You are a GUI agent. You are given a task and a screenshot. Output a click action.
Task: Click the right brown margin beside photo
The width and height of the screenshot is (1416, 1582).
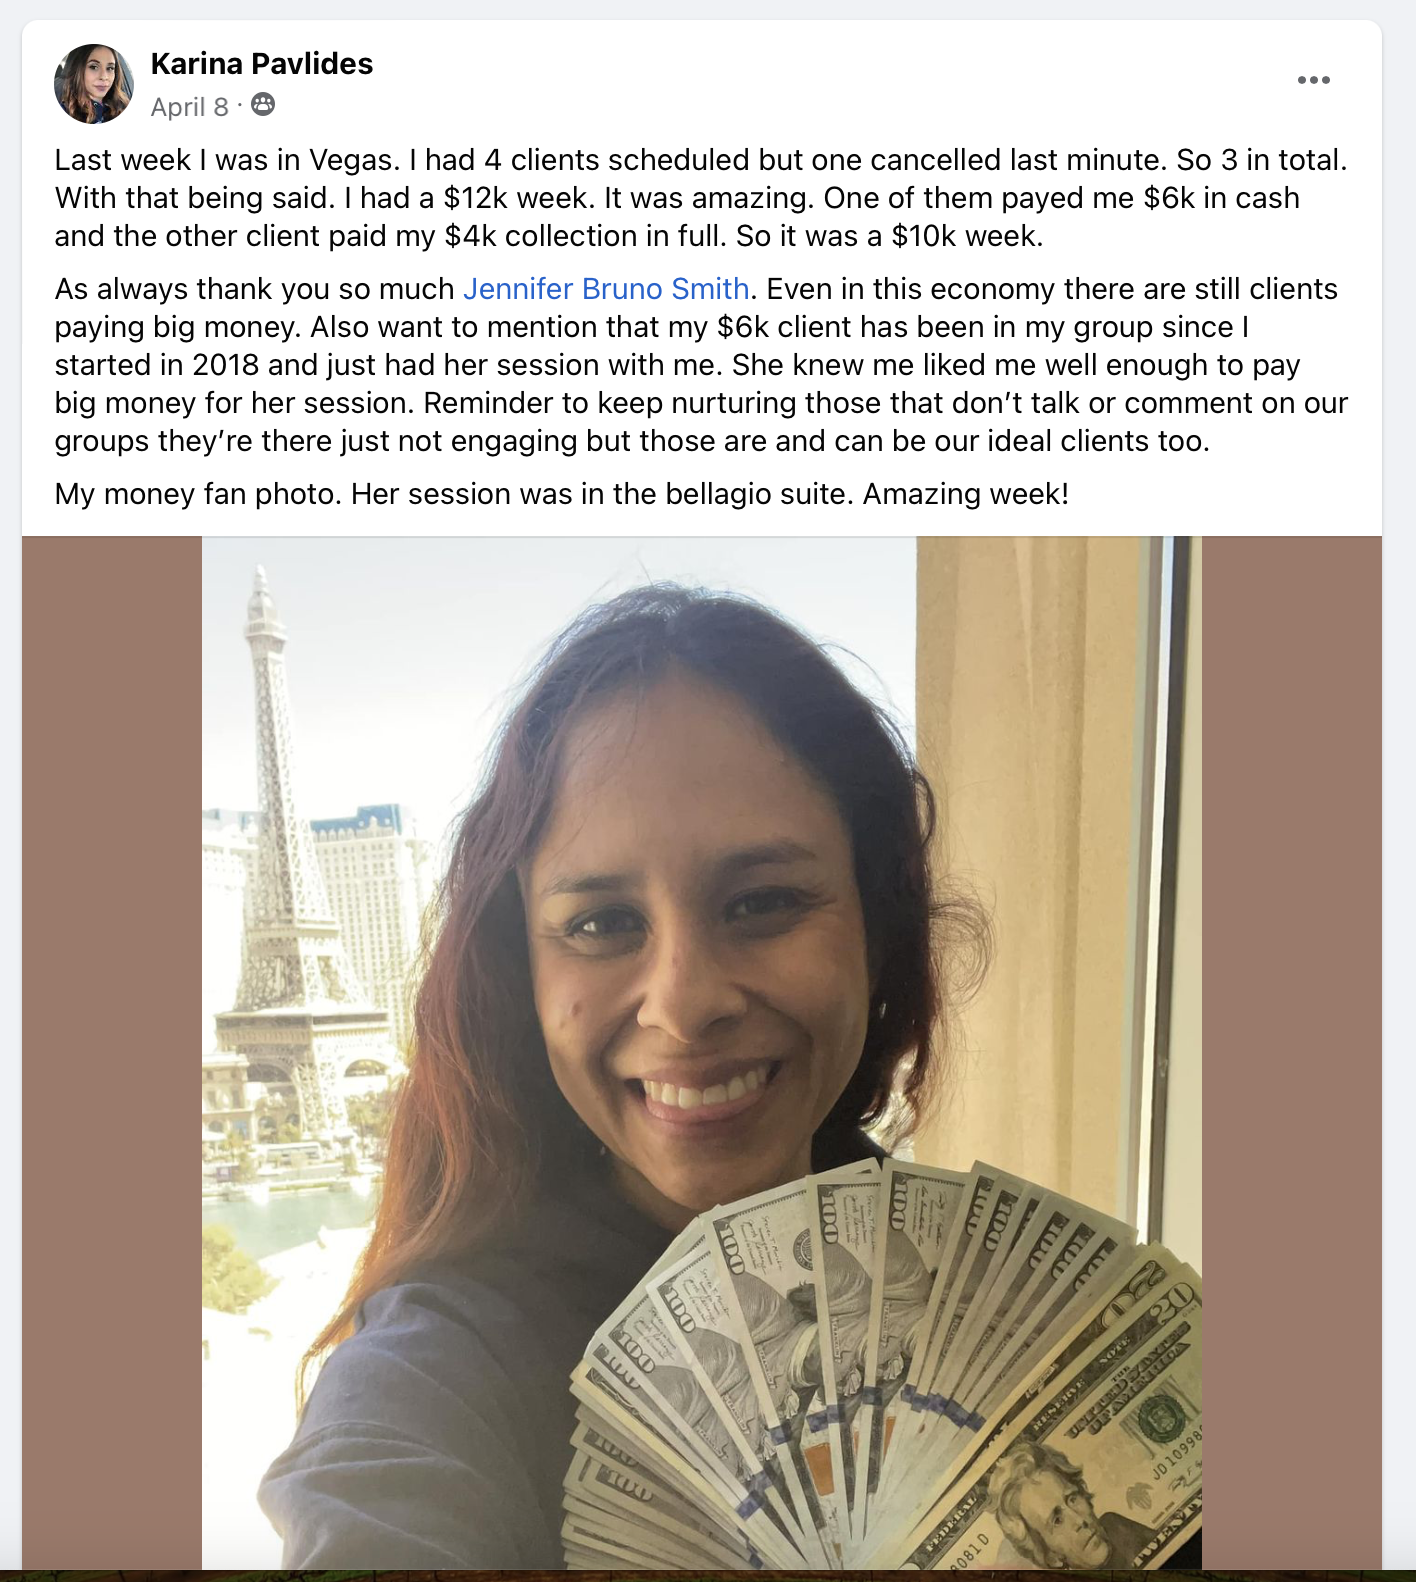point(1292,1053)
